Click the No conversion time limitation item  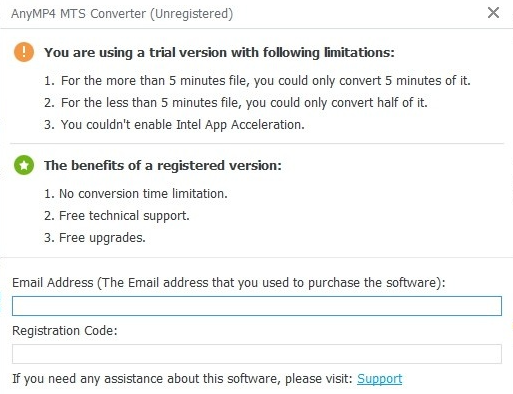pos(136,194)
